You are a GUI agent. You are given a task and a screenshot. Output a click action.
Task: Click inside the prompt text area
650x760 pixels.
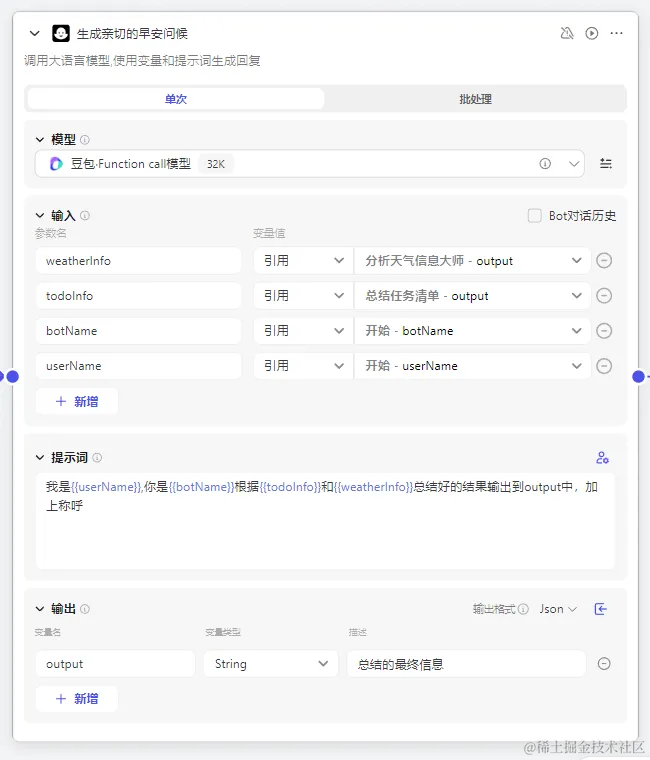pyautogui.click(x=325, y=521)
